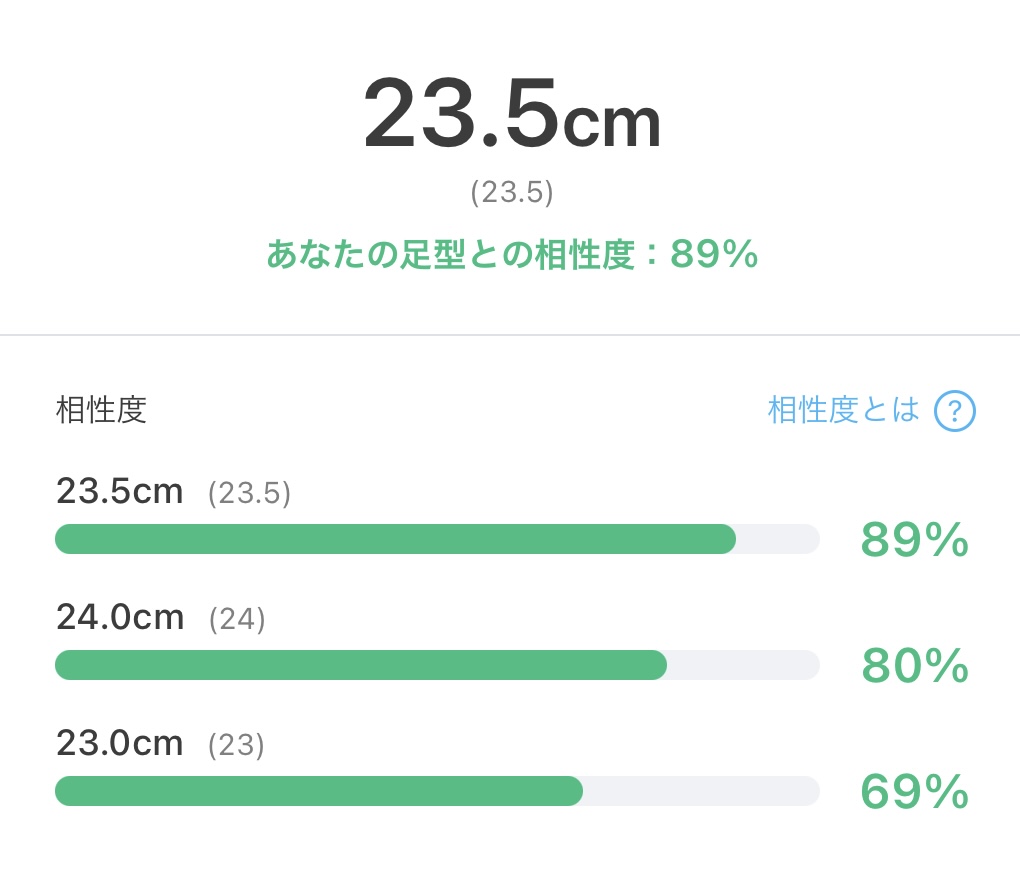Click the gray (23) next to 23.0cm label
1020x881 pixels.
click(236, 744)
